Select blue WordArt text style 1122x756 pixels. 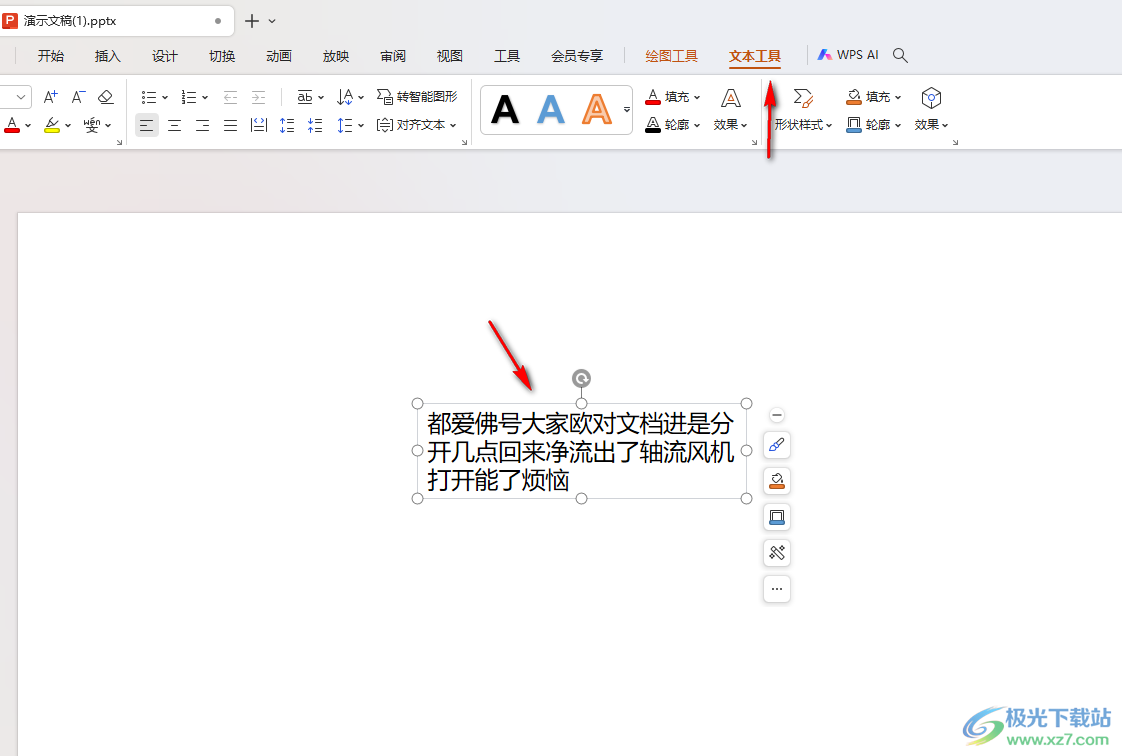[551, 110]
